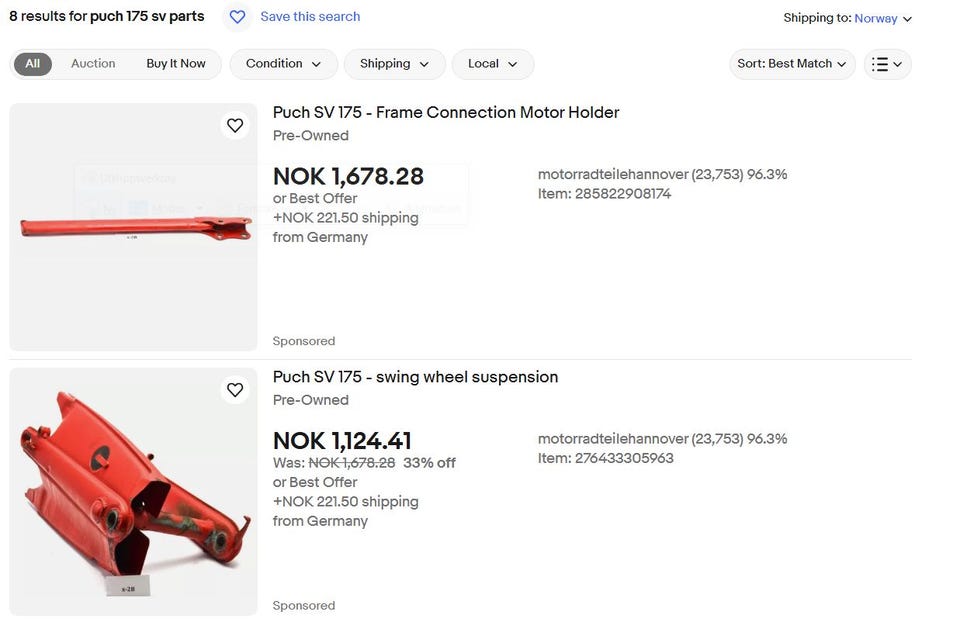Screen dimensions: 960x622
Task: Click Save this search link
Action: [x=310, y=17]
